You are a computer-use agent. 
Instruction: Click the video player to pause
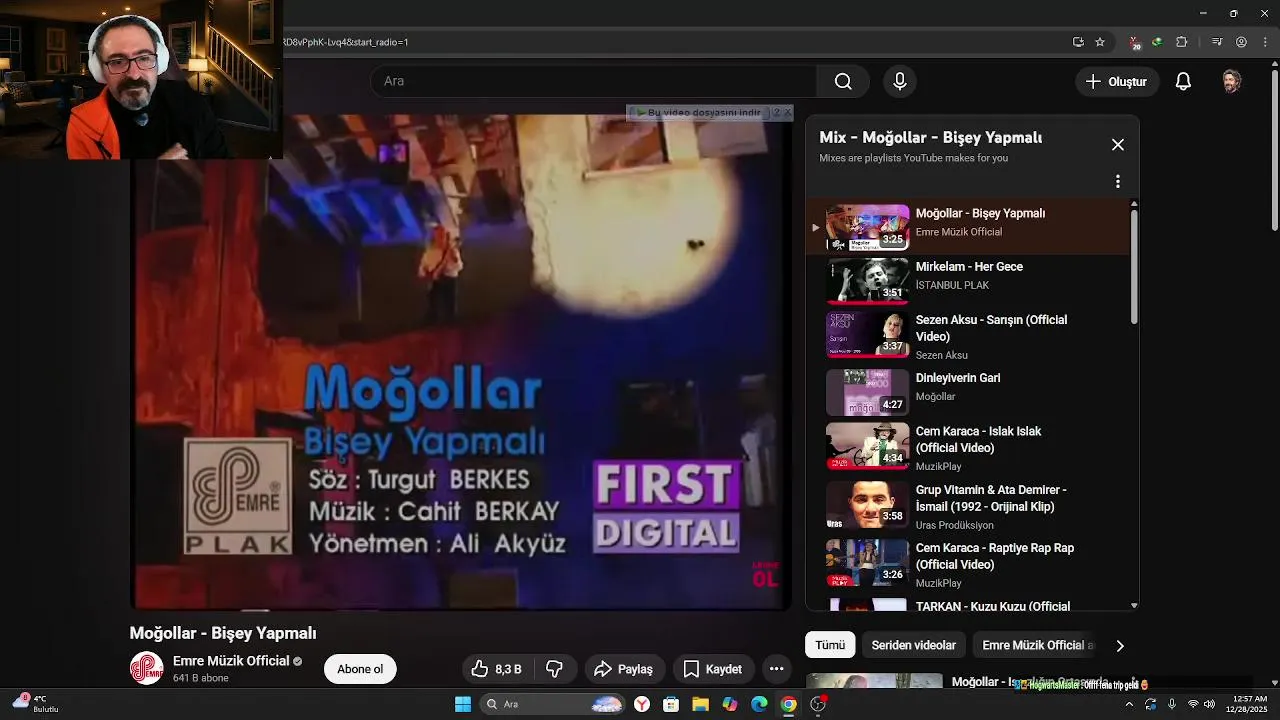[460, 360]
